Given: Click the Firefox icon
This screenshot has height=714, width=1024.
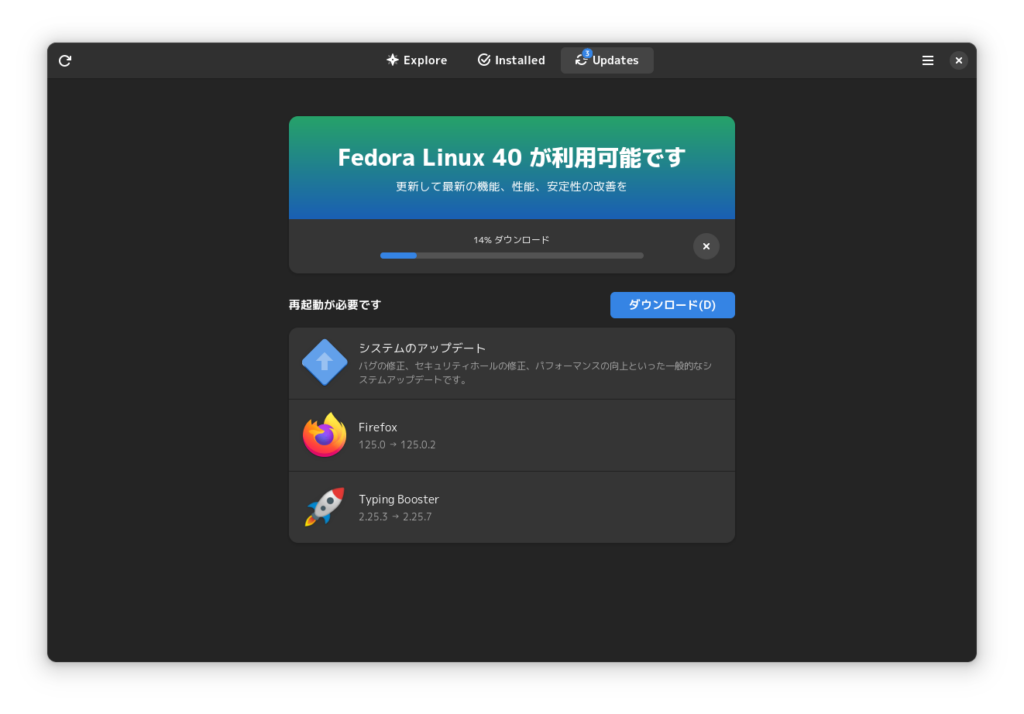Looking at the screenshot, I should (x=325, y=434).
